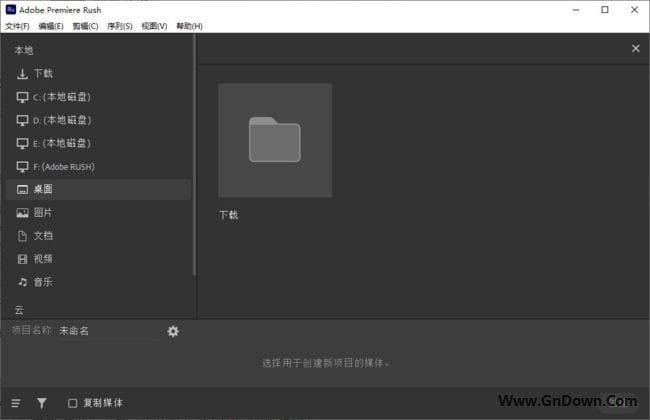
Task: Select 音乐 in the sidebar
Action: click(x=99, y=282)
